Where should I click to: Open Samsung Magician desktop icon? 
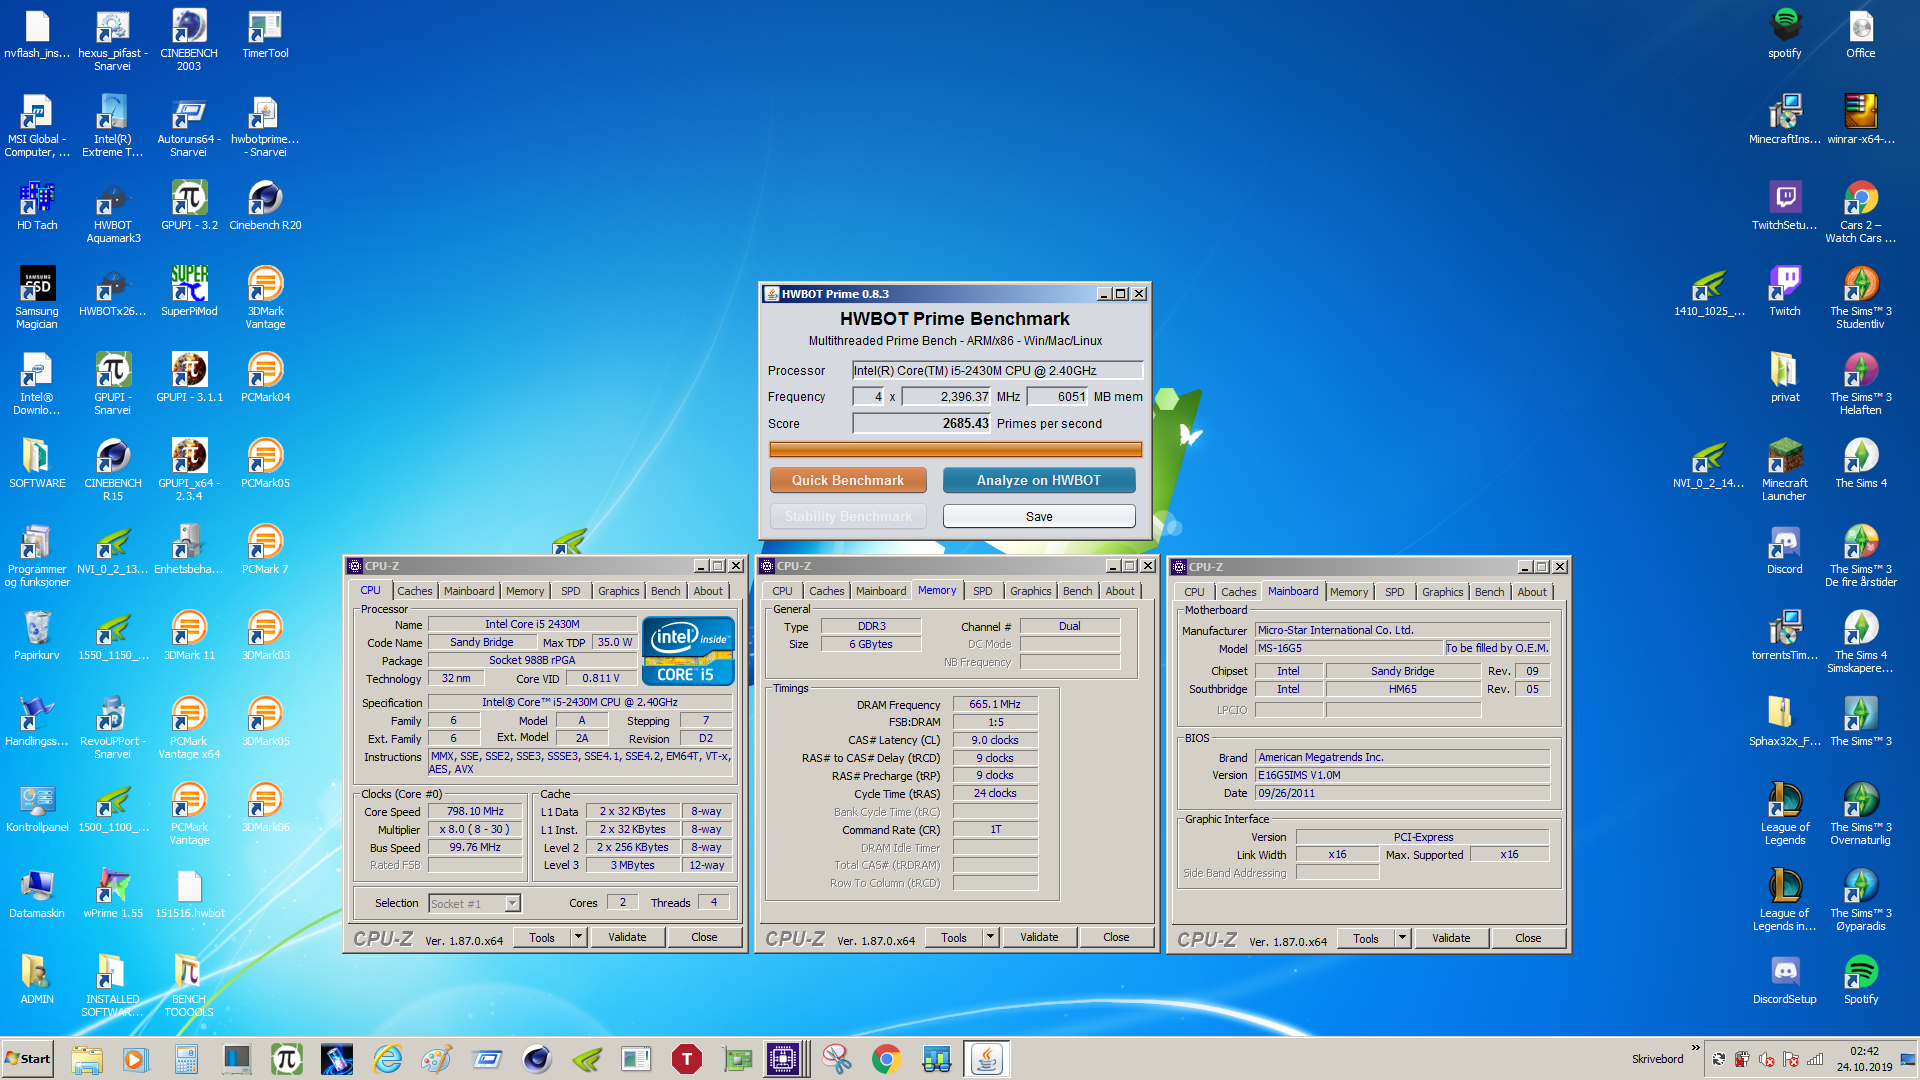(37, 298)
